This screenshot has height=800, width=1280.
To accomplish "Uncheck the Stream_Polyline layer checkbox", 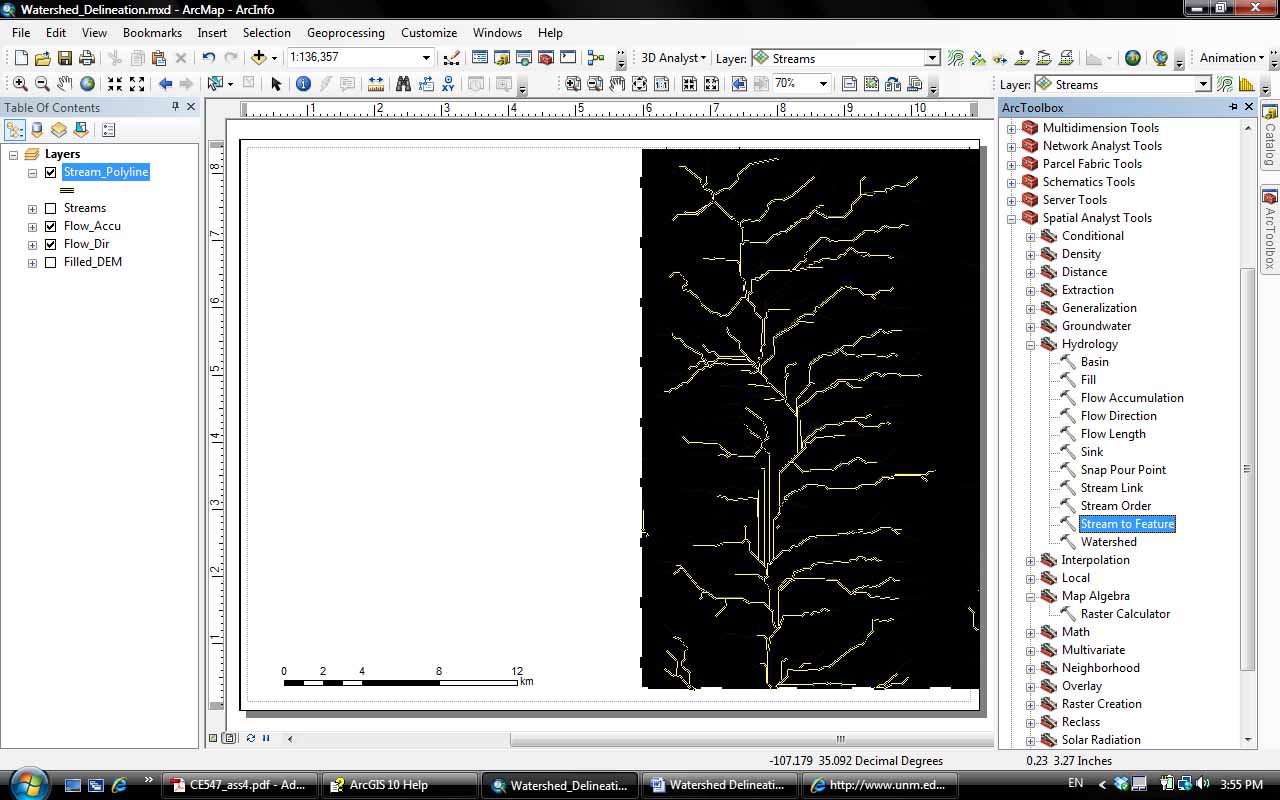I will pos(51,172).
